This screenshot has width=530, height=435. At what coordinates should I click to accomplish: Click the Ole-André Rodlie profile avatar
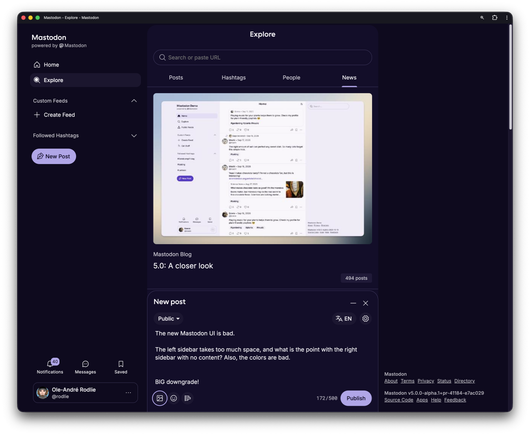43,393
